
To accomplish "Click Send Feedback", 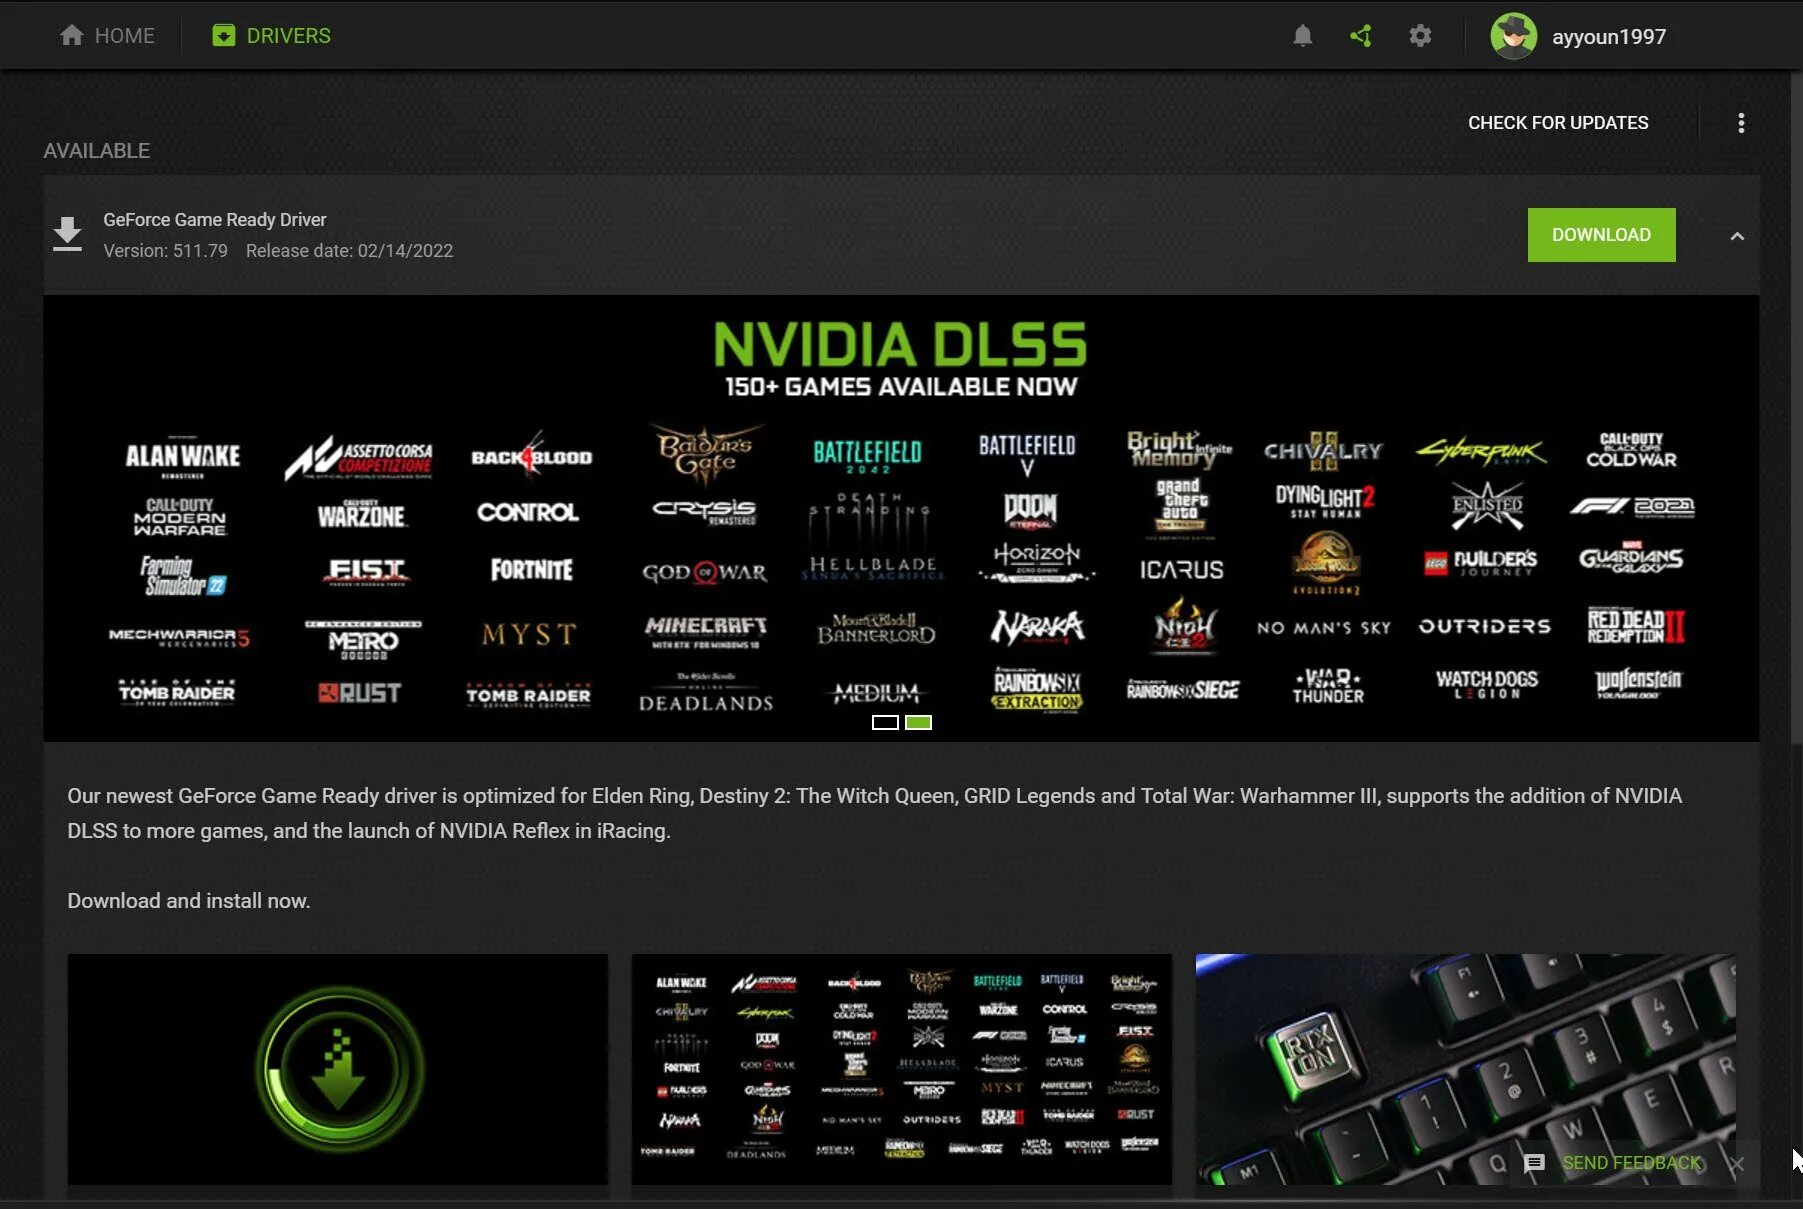I will (x=1631, y=1163).
